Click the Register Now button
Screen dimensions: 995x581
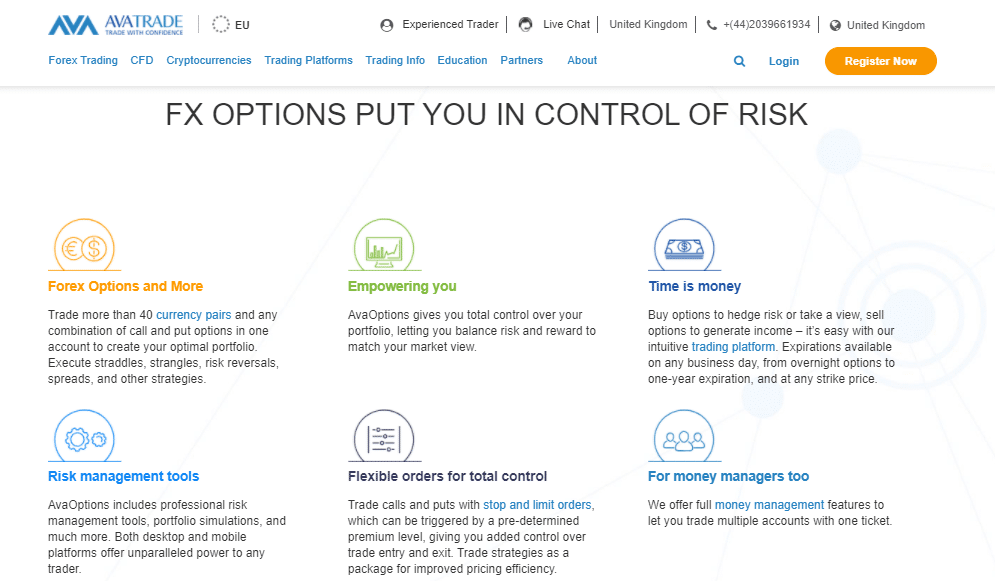[880, 61]
